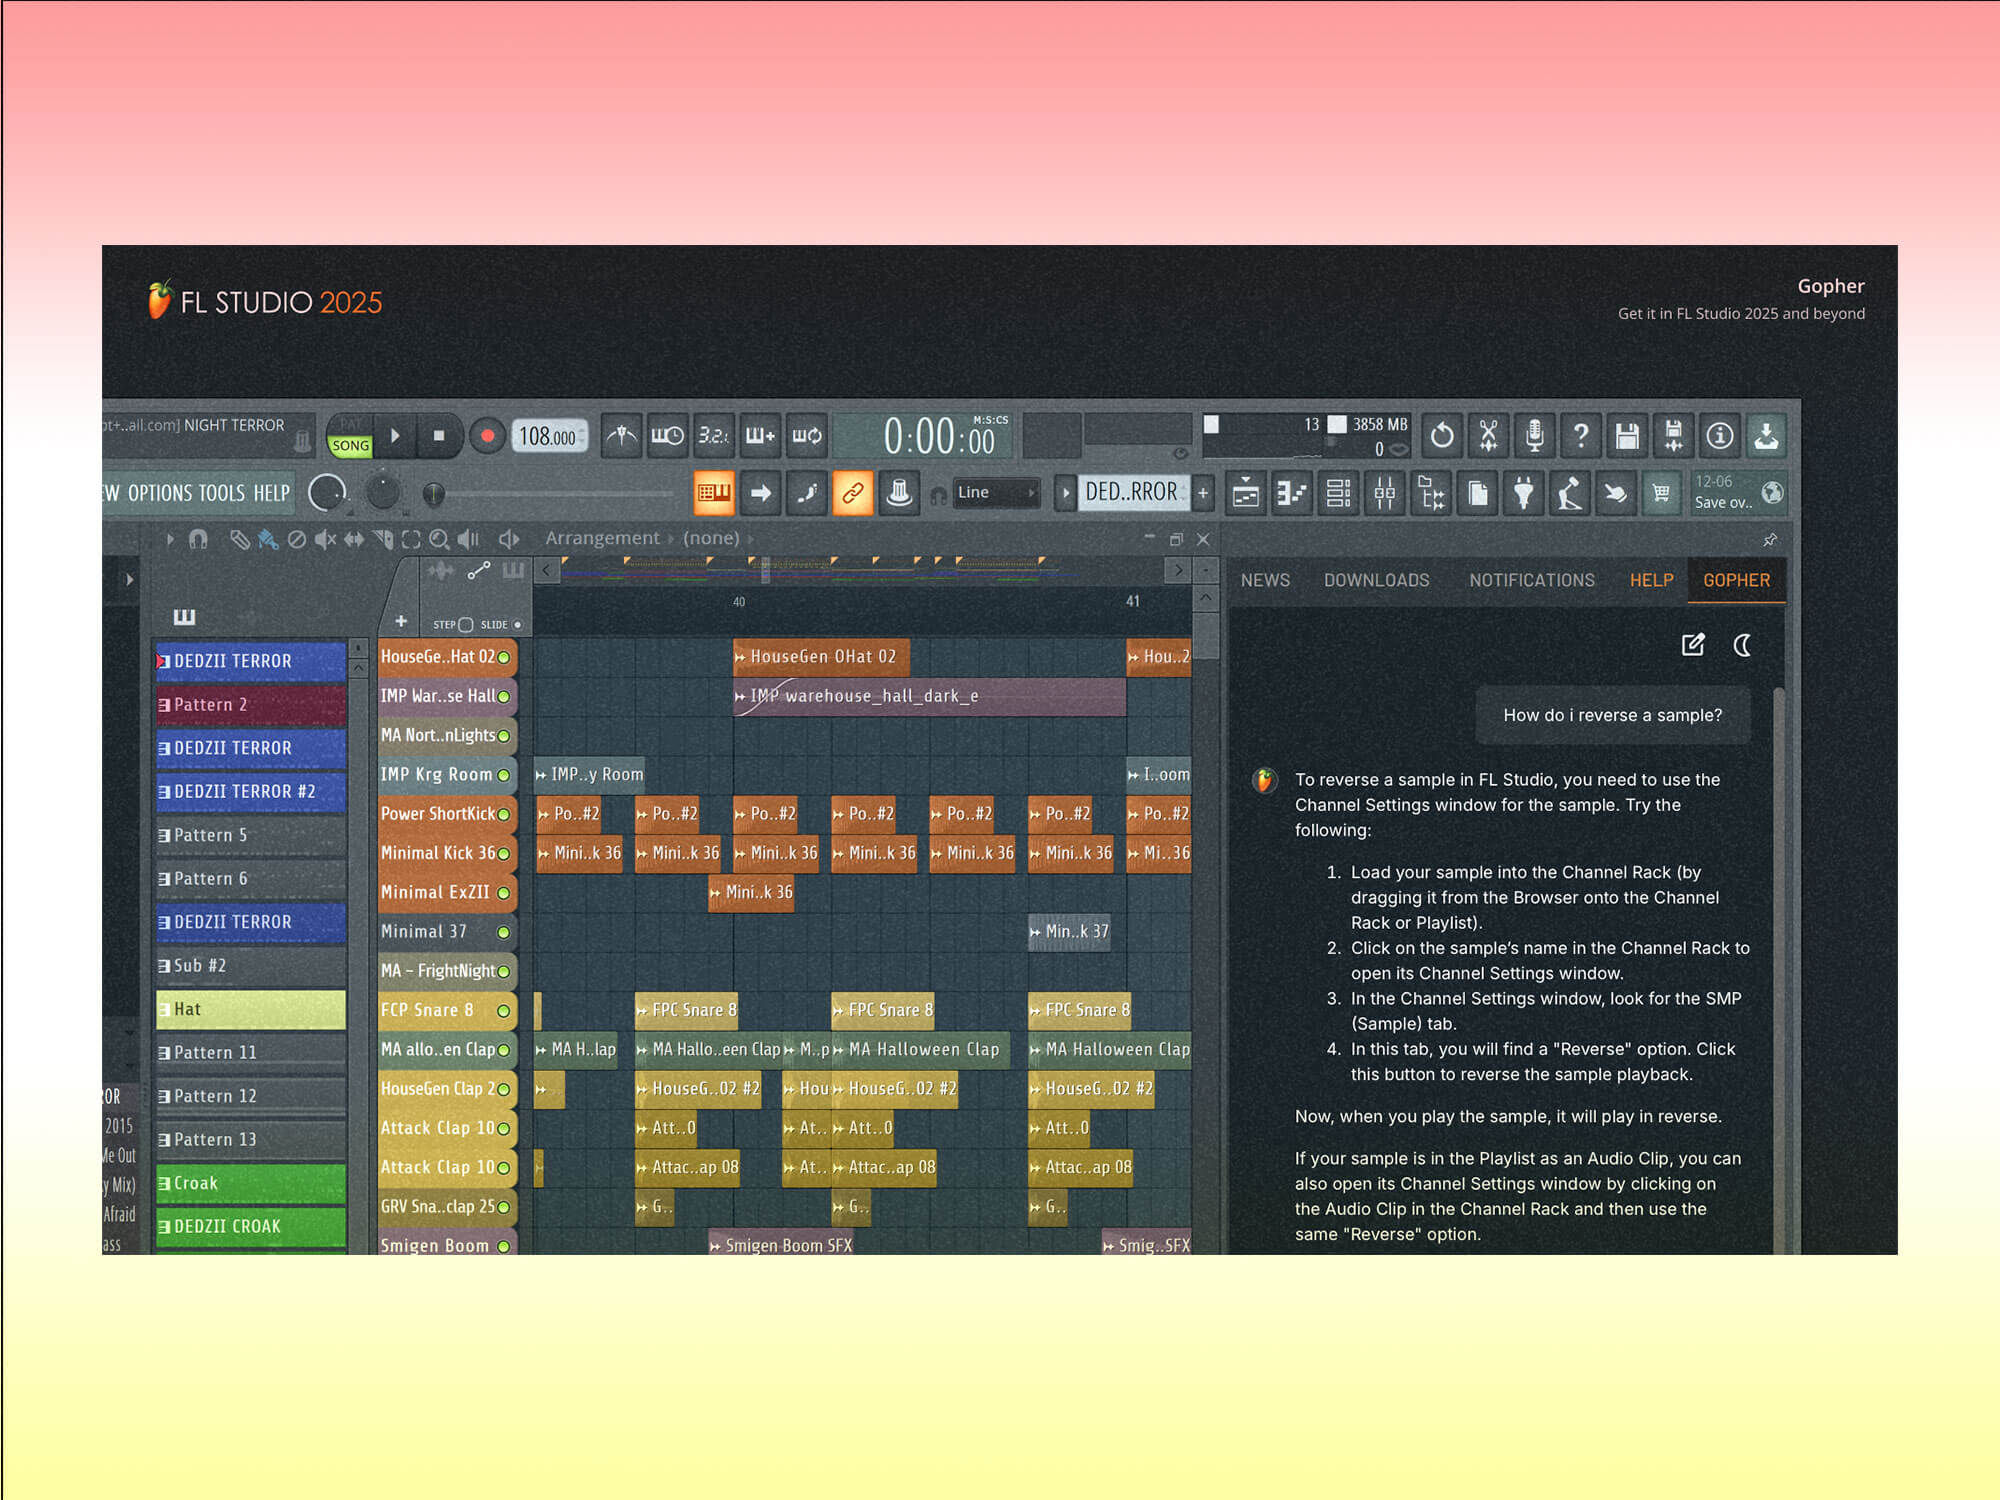Screen dimensions: 2000x1500
Task: Enable wait for input to start
Action: pos(667,436)
